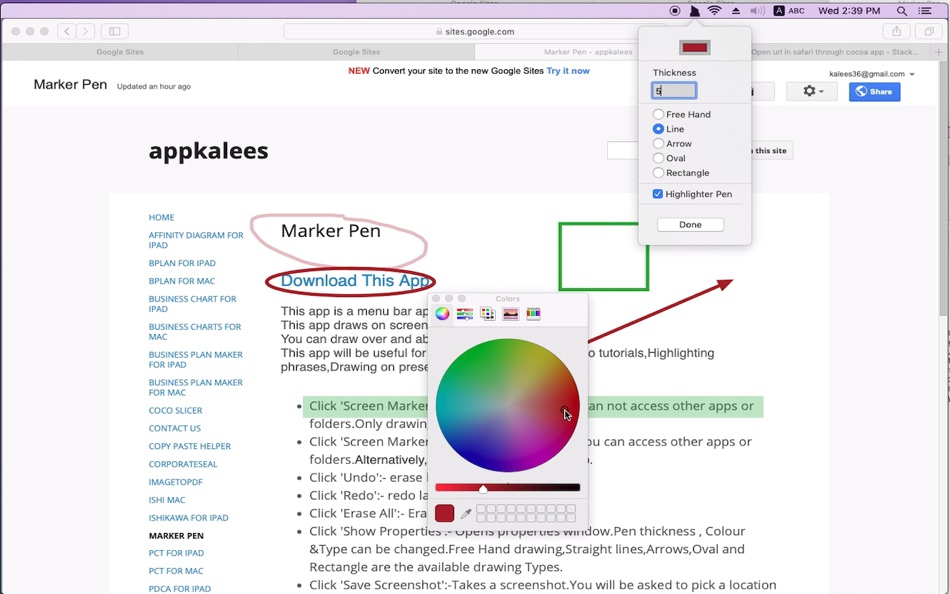Screen dimensions: 950x594
Task: Add a new Safari tab
Action: pyautogui.click(x=938, y=52)
